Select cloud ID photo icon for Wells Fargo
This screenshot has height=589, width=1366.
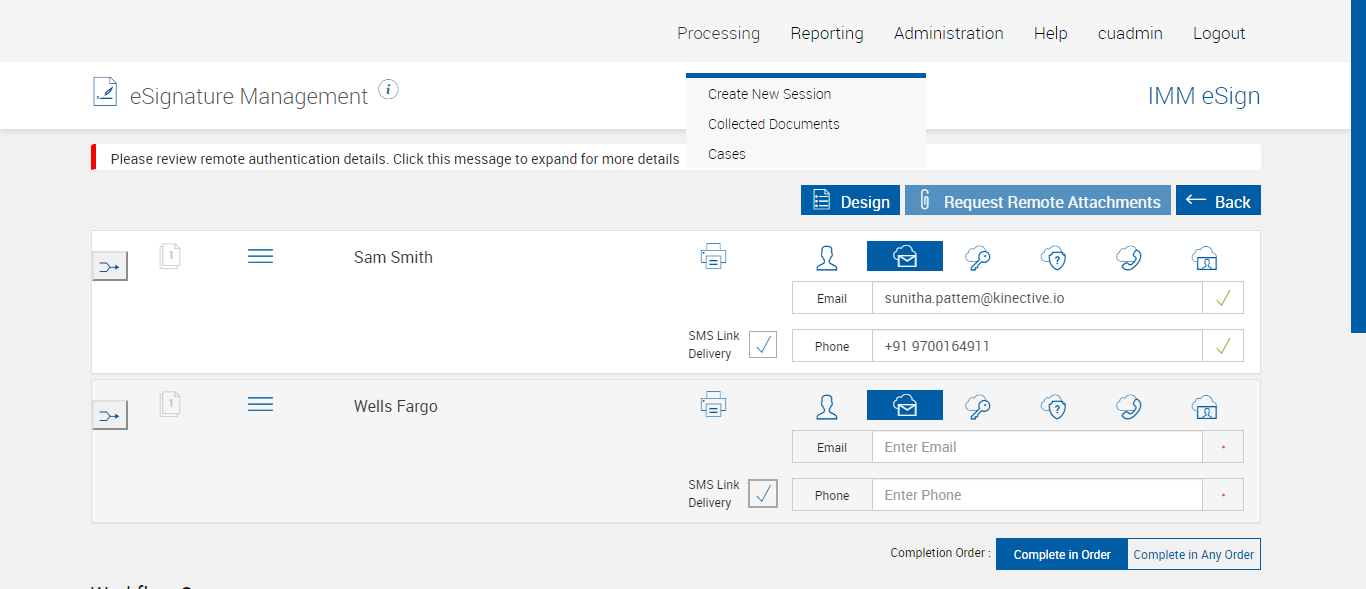click(x=1205, y=406)
